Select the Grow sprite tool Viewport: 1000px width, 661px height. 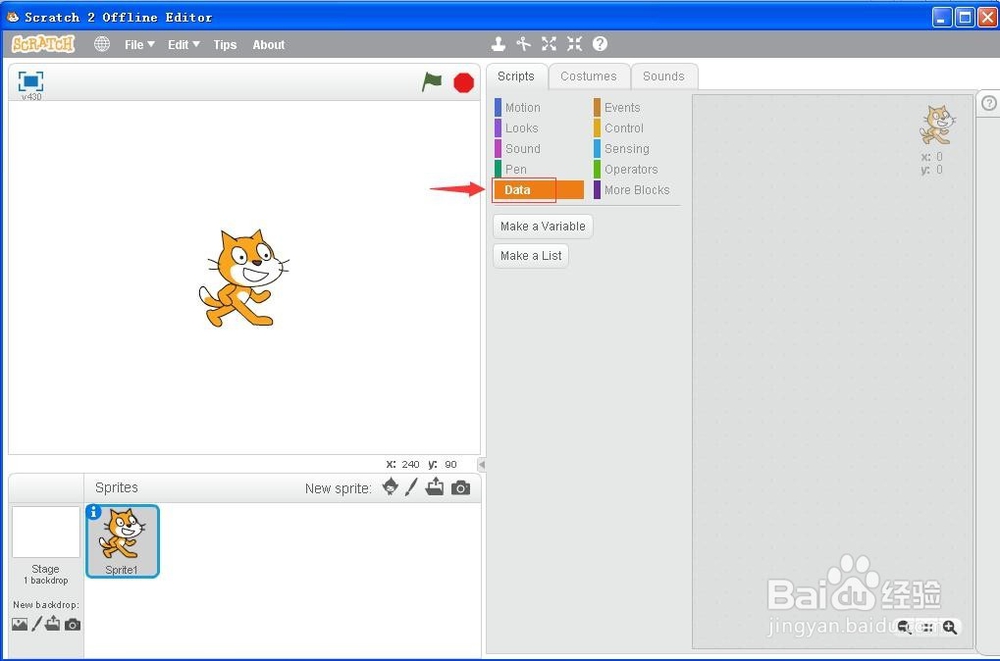(x=548, y=44)
